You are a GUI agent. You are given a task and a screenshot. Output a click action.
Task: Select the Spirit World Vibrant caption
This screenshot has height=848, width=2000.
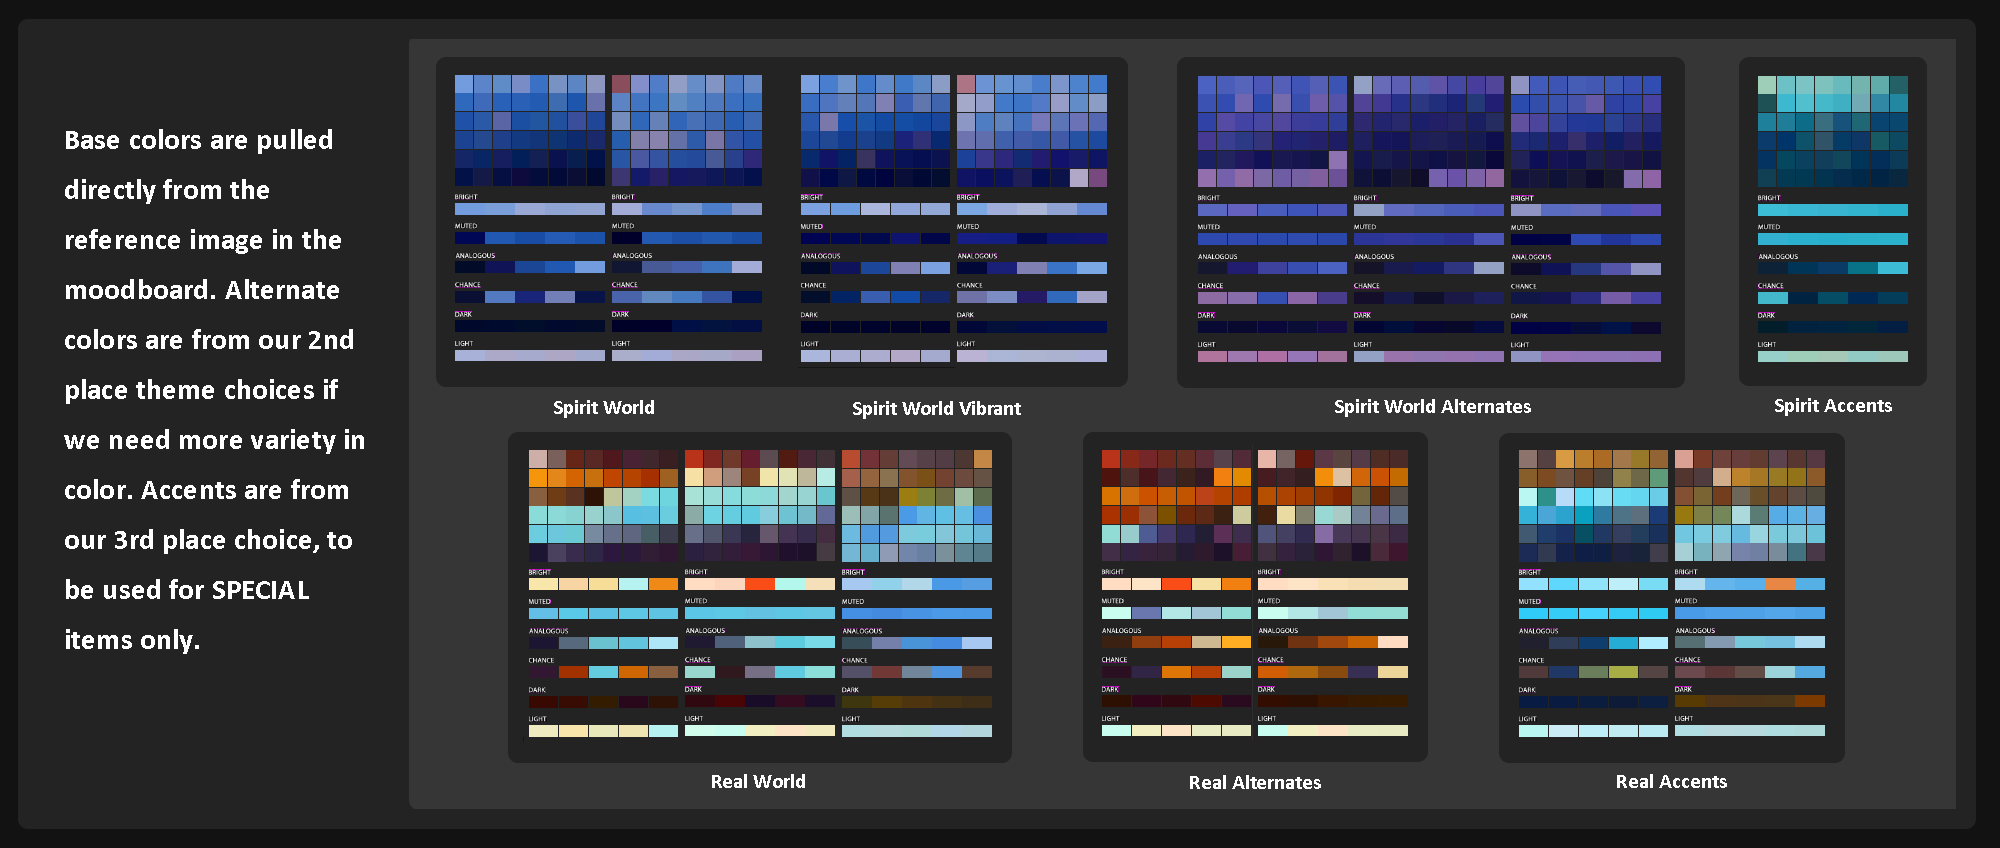tap(936, 408)
